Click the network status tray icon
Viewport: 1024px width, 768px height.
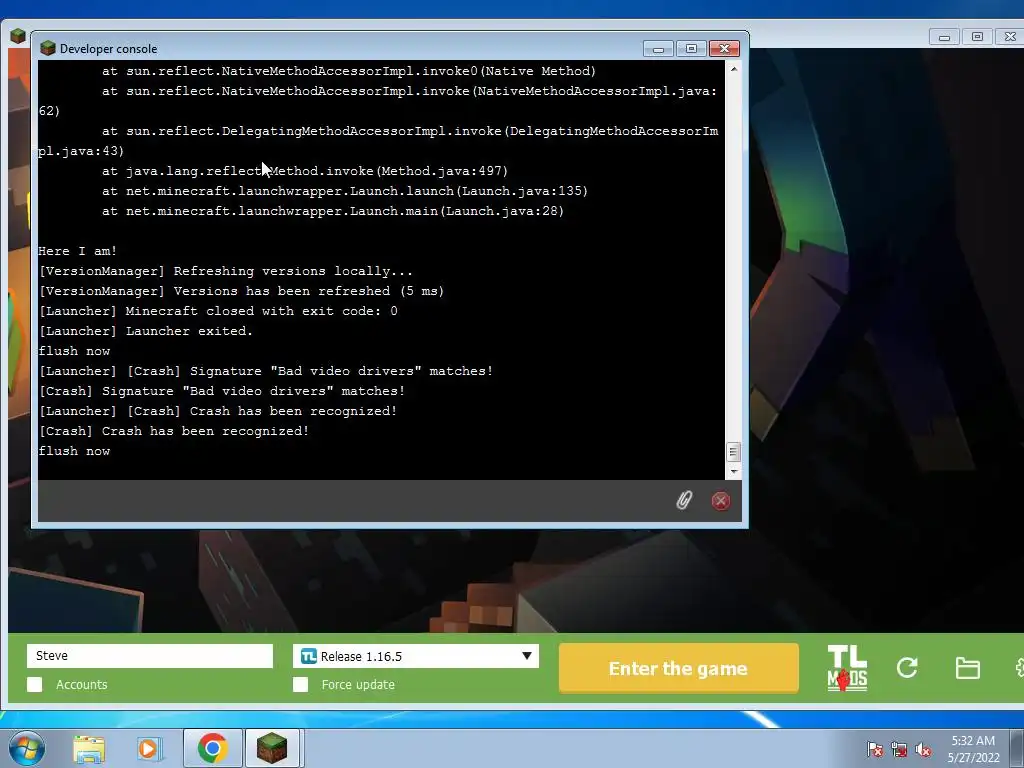click(899, 749)
